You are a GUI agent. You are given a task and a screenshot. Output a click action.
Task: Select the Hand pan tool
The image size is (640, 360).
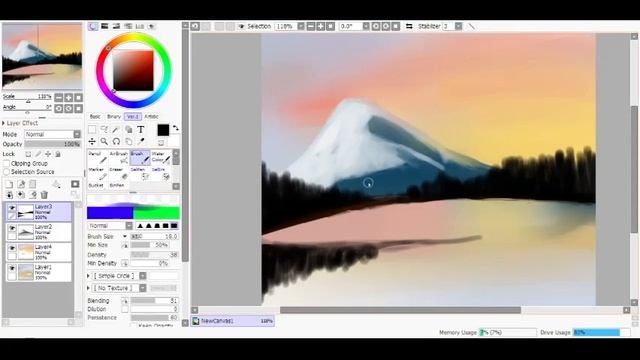129,142
